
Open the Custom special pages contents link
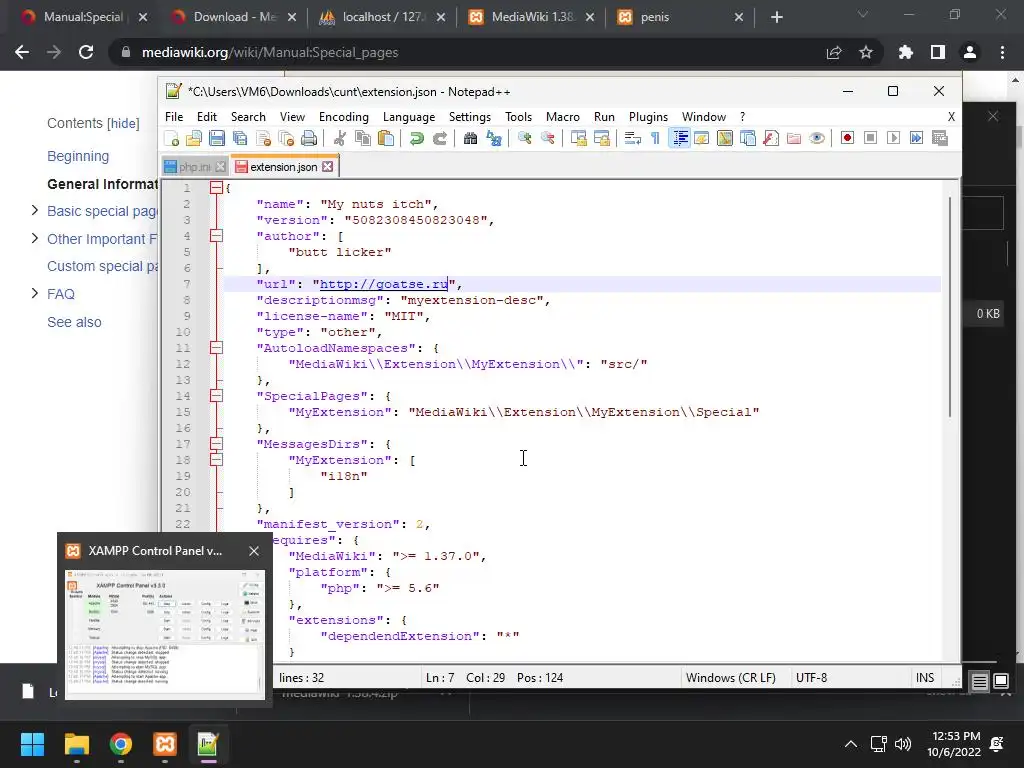point(102,266)
